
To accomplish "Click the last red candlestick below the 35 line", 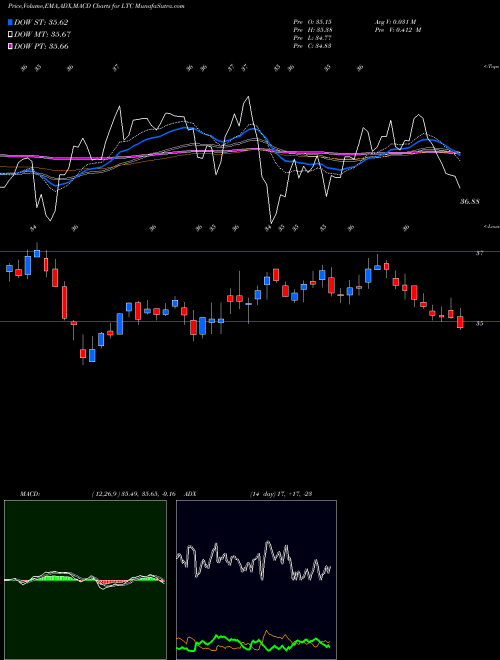I will click(460, 322).
